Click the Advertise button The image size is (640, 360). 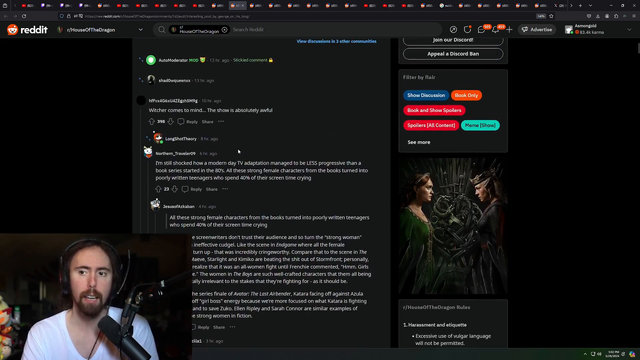[x=537, y=30]
